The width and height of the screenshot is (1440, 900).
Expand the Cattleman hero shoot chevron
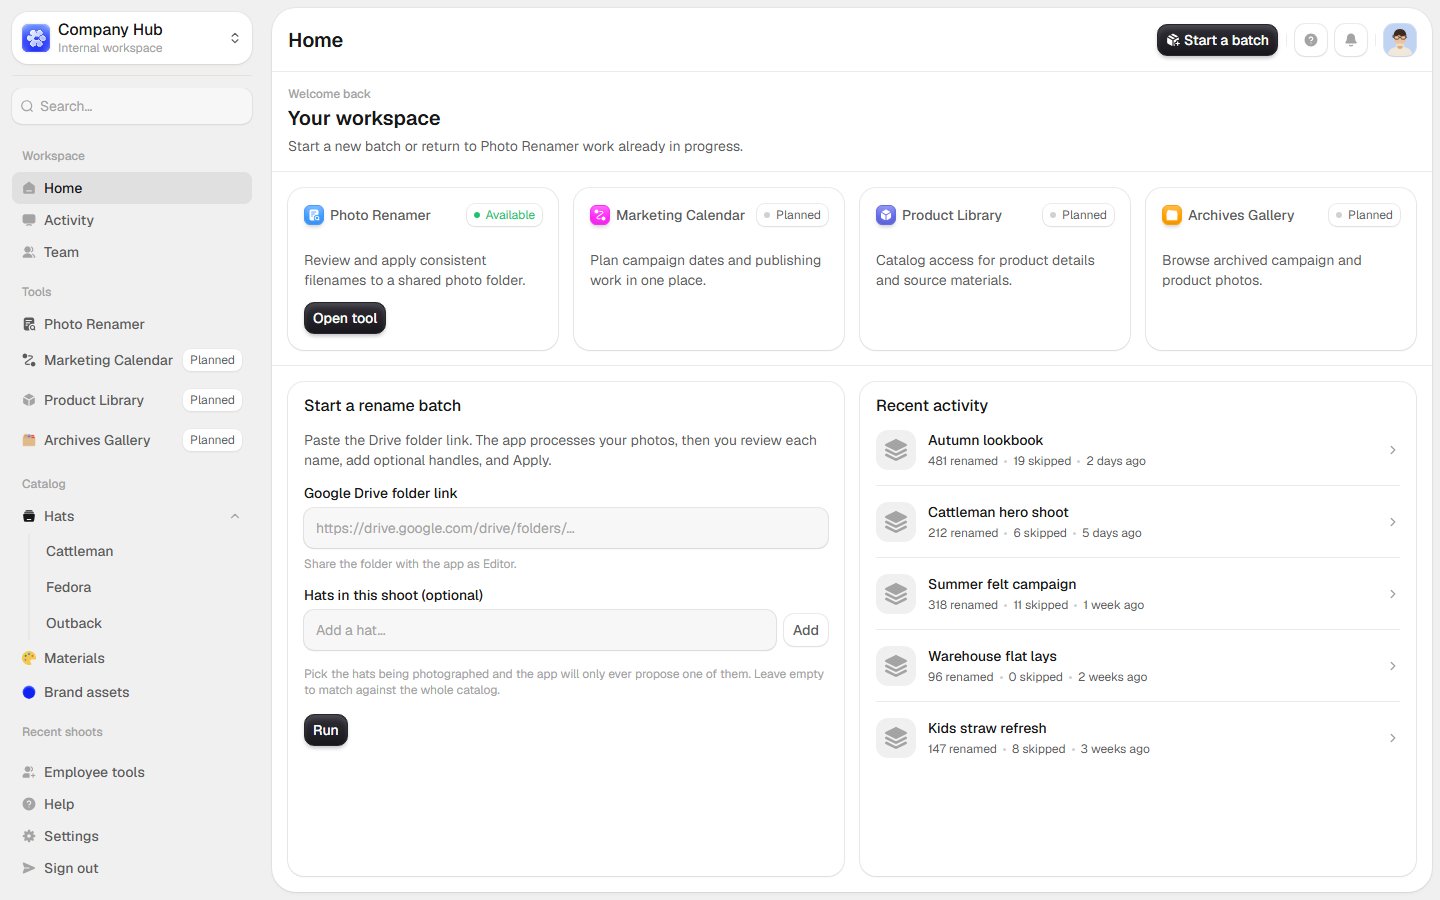tap(1393, 522)
